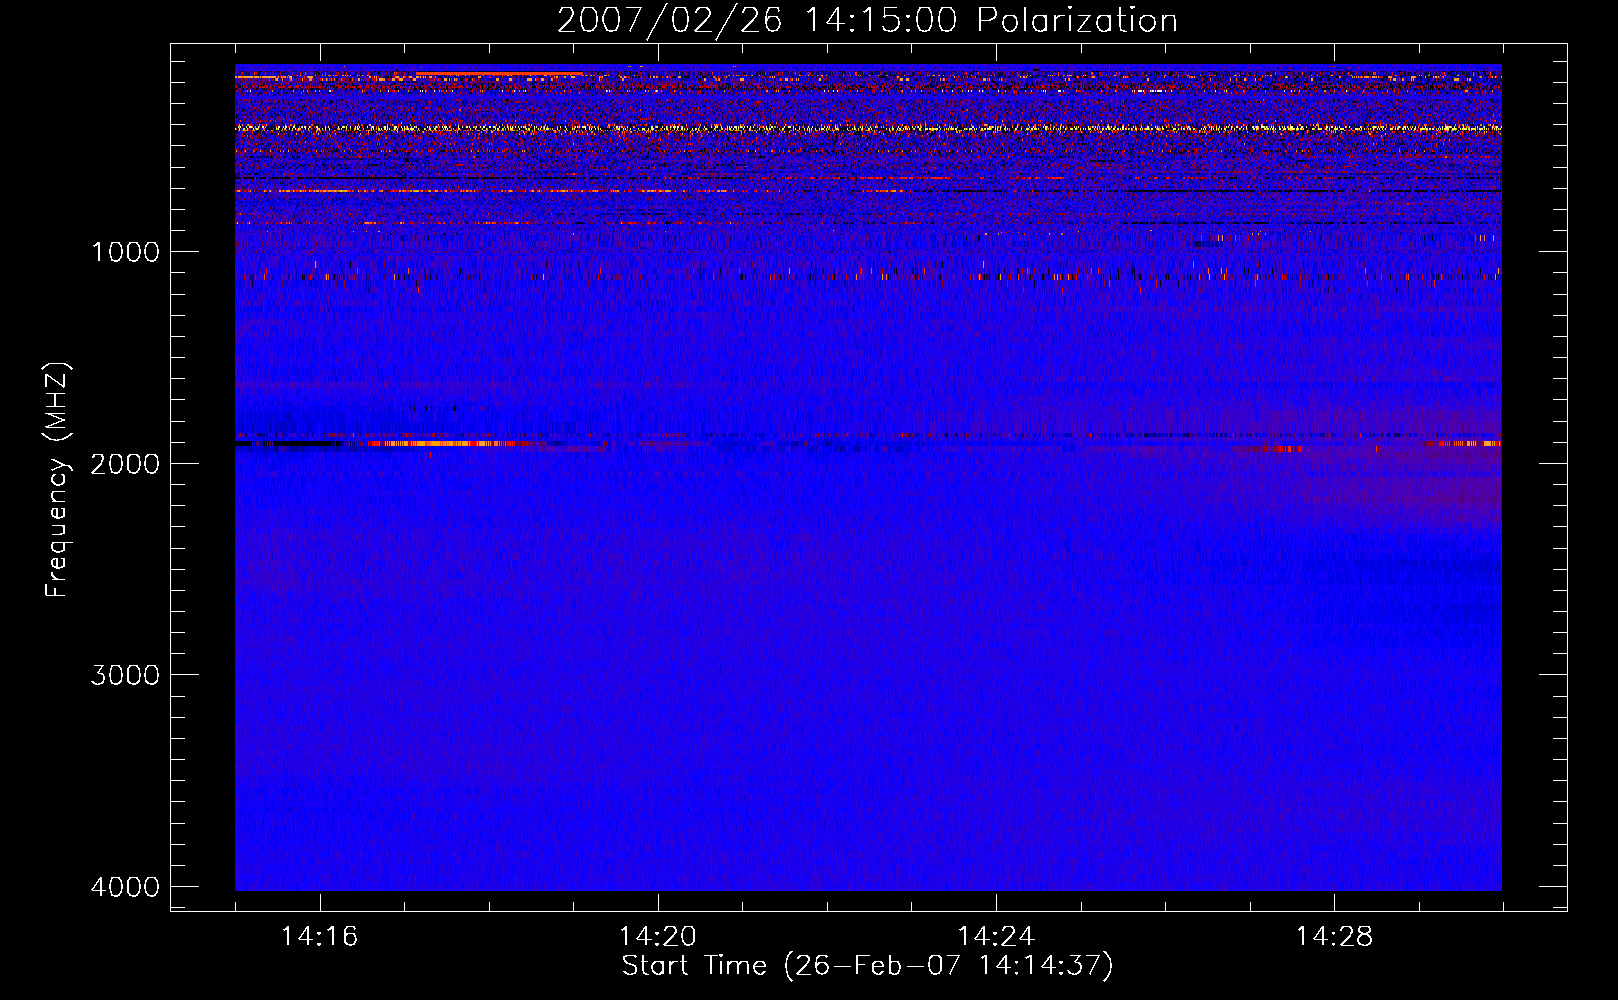Click the 'Frequency (MHZ)' y-axis label
This screenshot has width=1618, height=1000.
coord(57,480)
